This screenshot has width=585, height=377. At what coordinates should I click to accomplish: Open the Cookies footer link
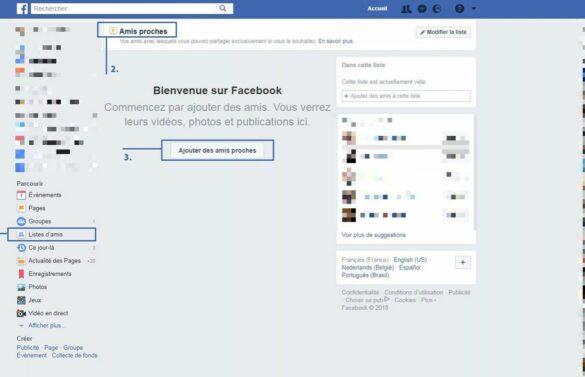click(x=405, y=300)
